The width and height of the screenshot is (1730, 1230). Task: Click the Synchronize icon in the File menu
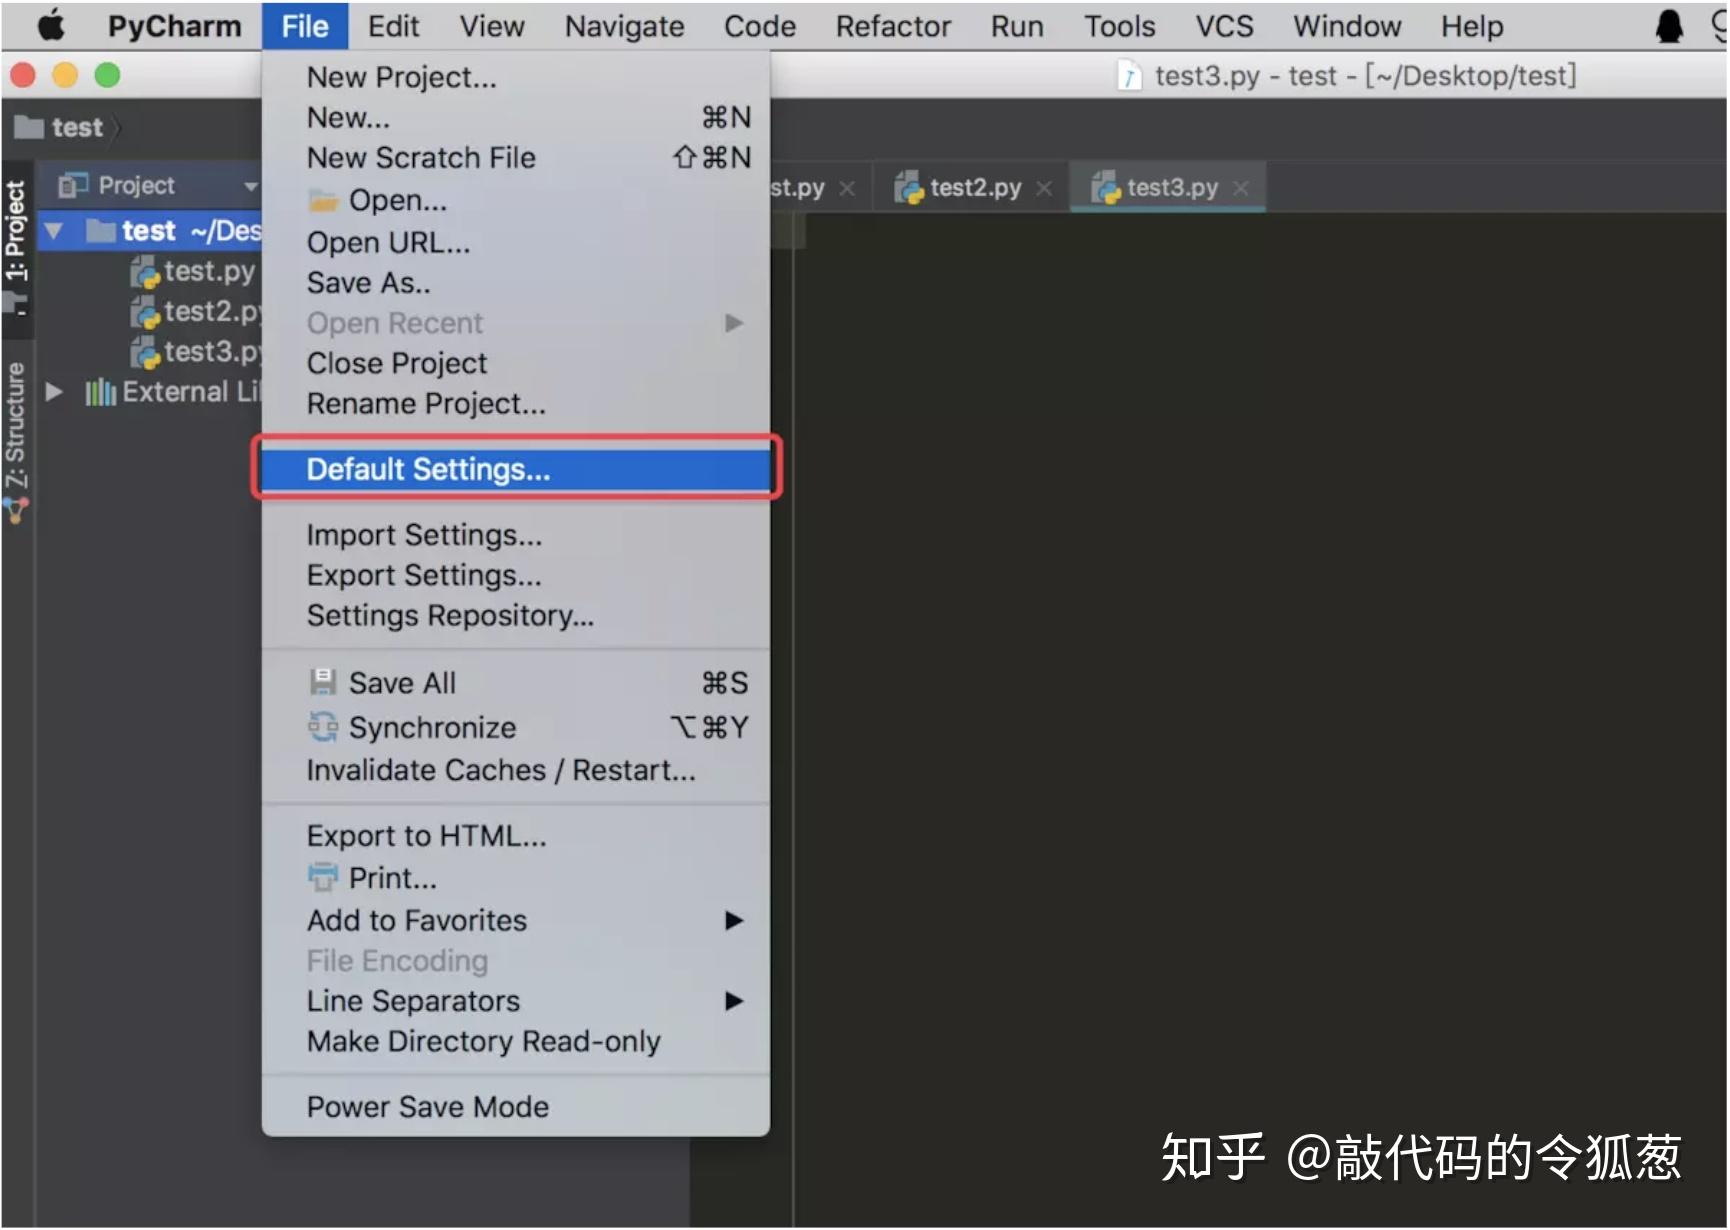point(322,727)
